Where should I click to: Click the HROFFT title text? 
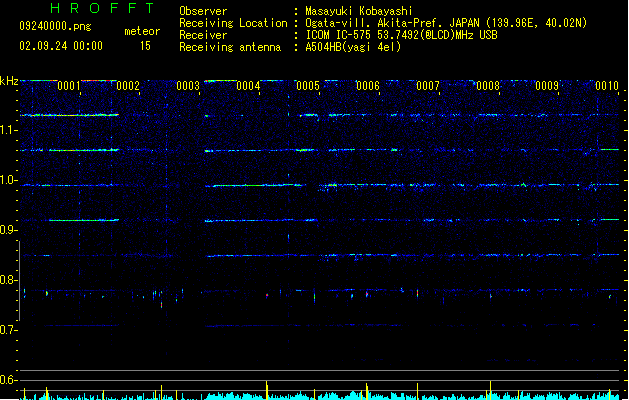tap(102, 8)
